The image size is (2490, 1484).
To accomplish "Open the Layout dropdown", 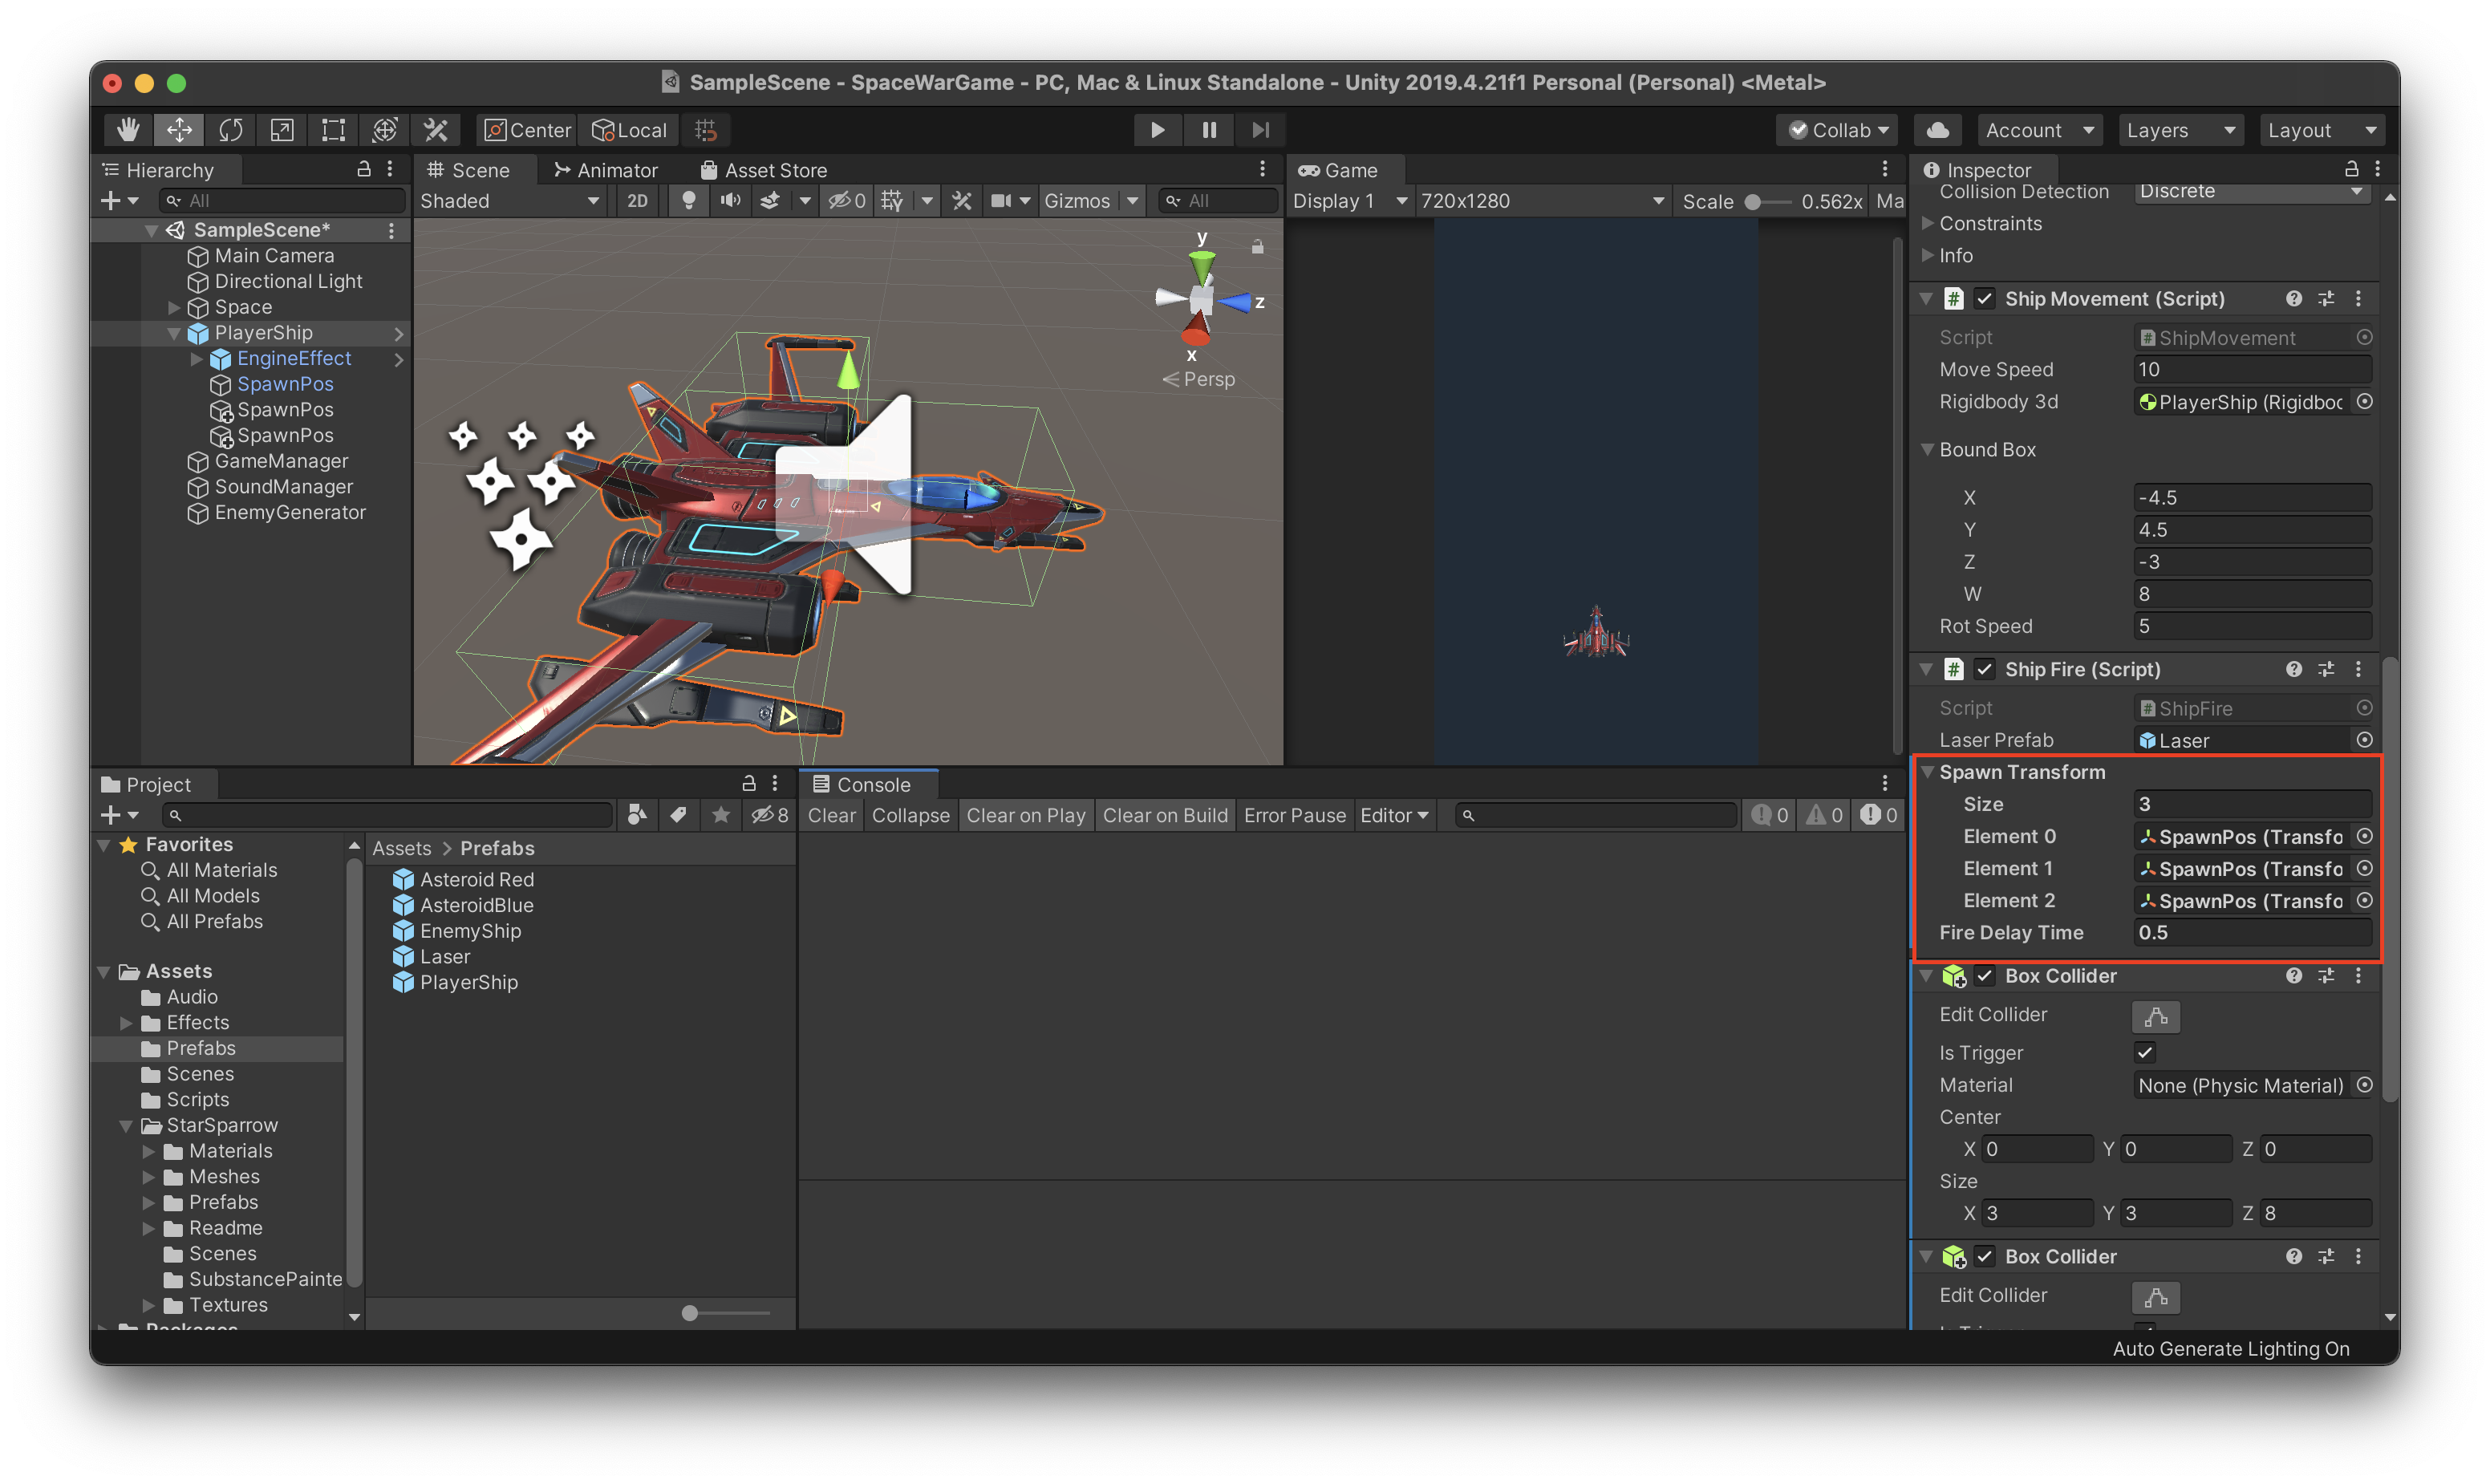I will pyautogui.click(x=2320, y=130).
